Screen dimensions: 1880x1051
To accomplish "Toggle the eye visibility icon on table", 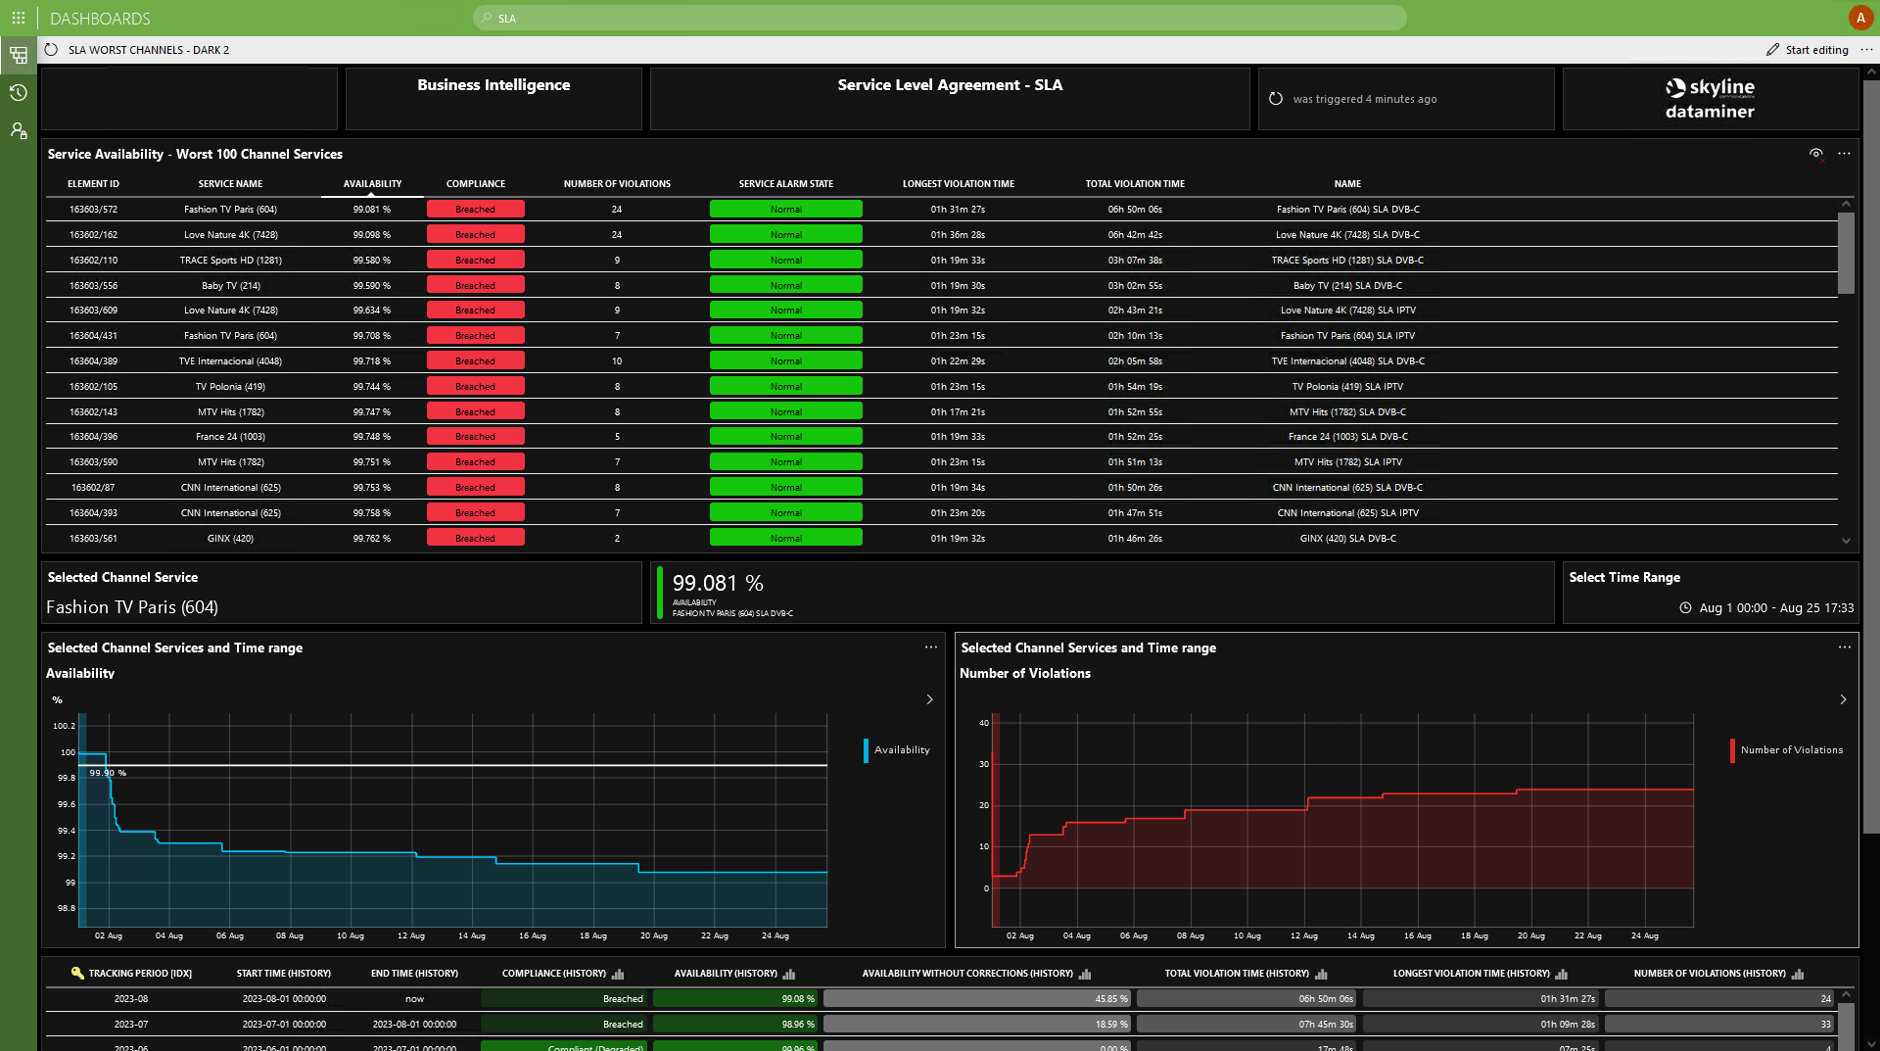I will 1816,154.
